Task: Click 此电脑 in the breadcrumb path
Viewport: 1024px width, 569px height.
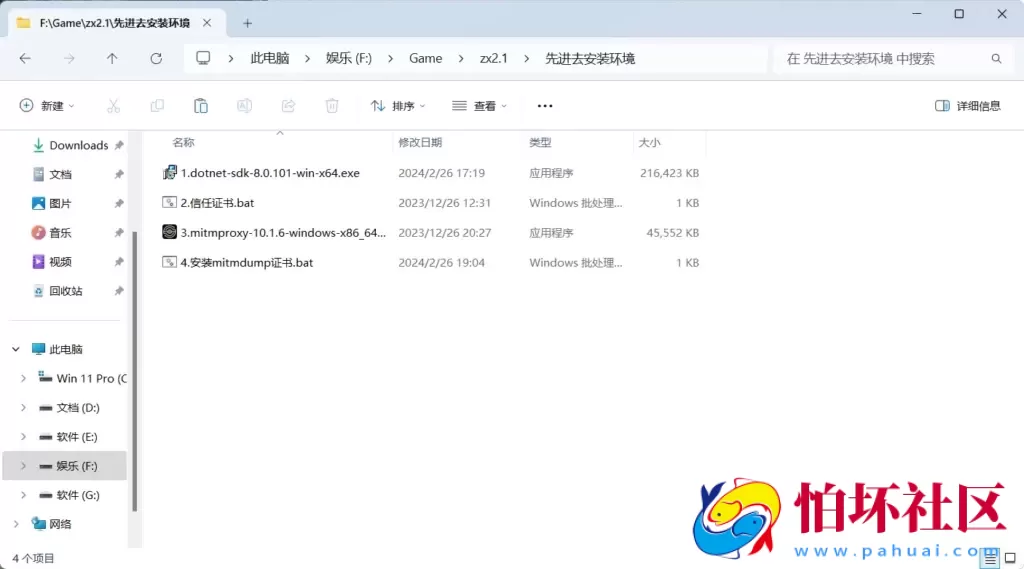Action: (x=270, y=58)
